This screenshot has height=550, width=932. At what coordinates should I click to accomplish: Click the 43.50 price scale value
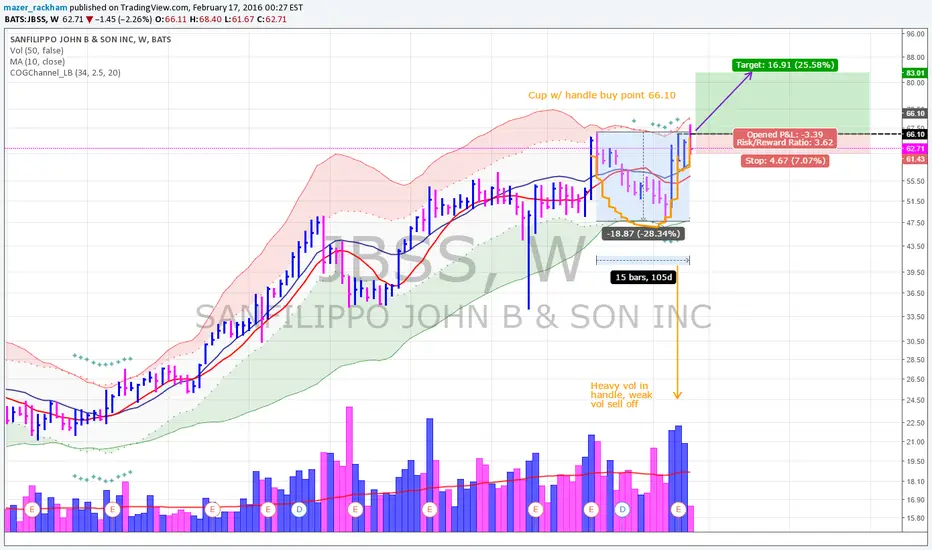[x=915, y=246]
